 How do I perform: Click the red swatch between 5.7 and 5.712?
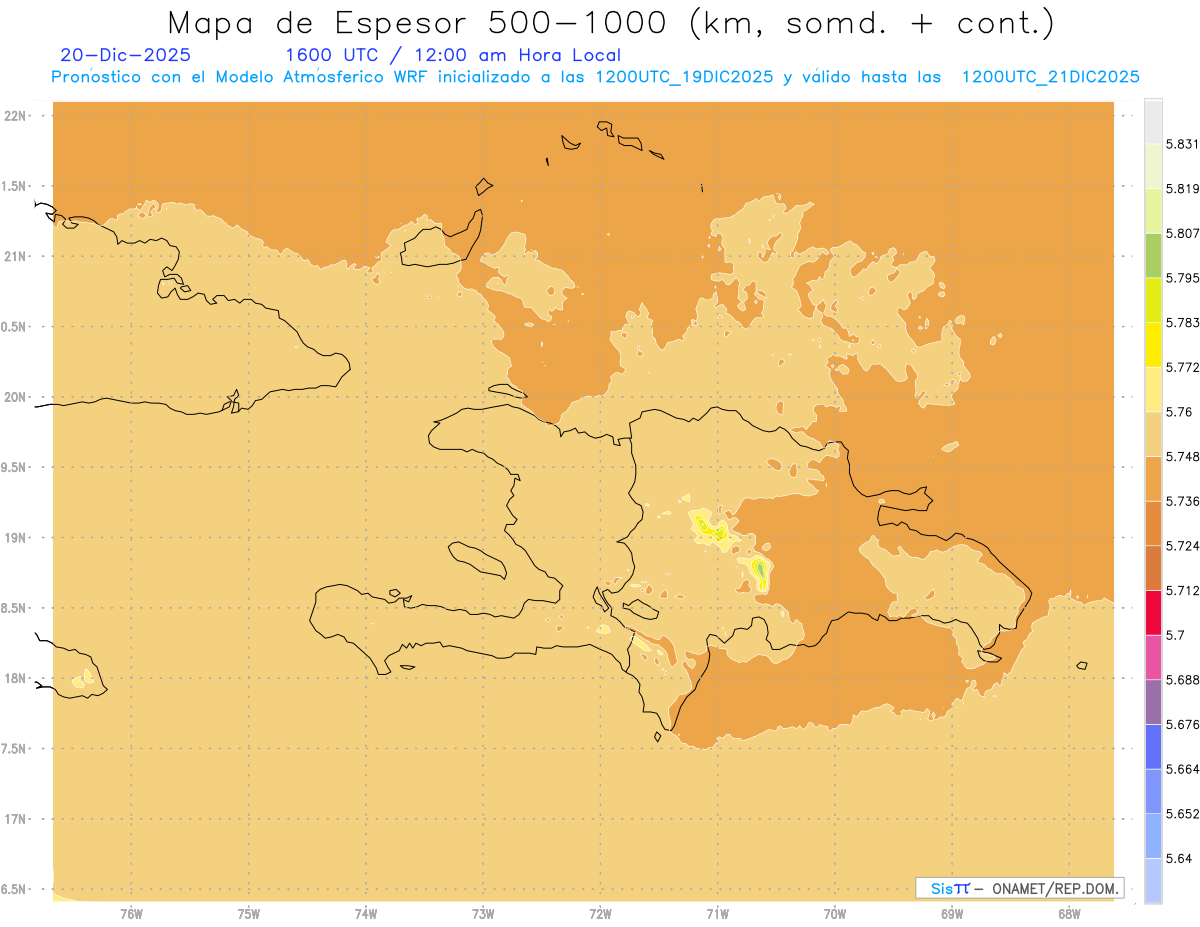pyautogui.click(x=1153, y=612)
